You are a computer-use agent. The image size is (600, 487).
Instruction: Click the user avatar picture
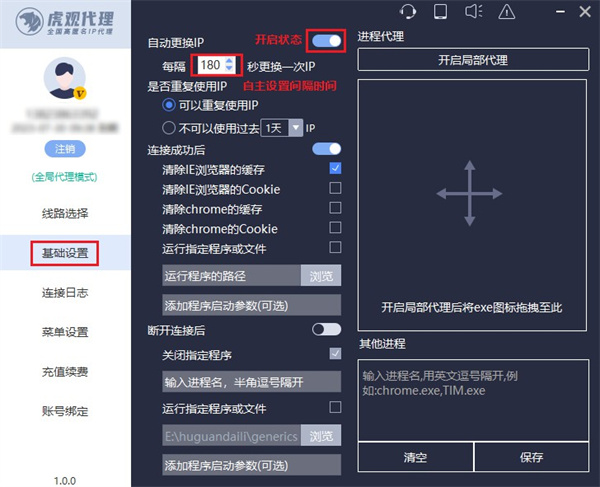[x=65, y=79]
